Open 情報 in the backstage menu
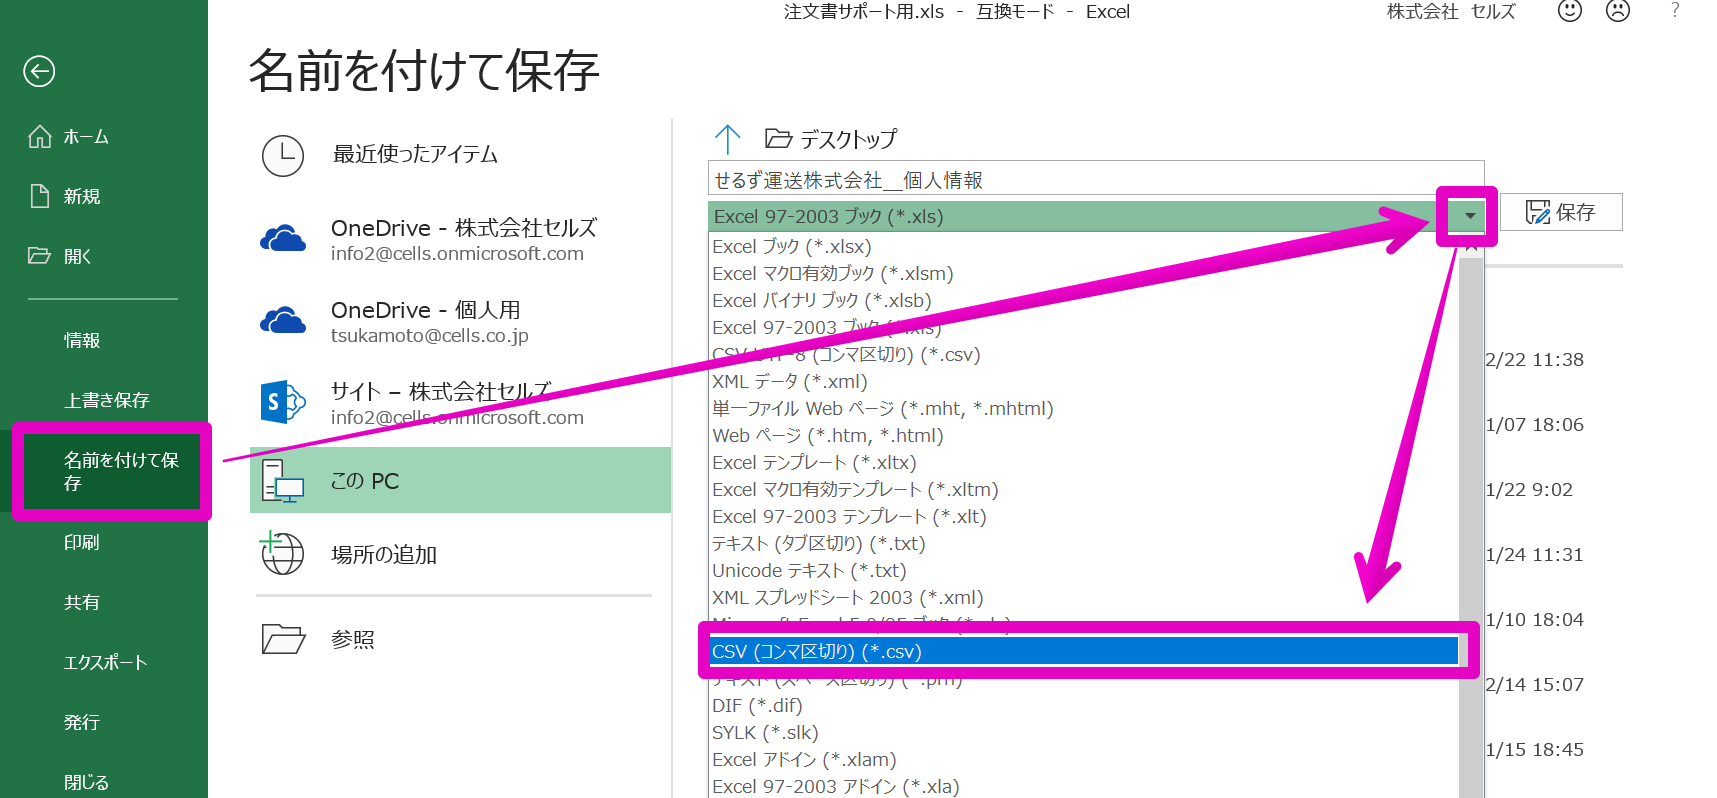Screen dimensions: 1717x798 click(x=82, y=340)
